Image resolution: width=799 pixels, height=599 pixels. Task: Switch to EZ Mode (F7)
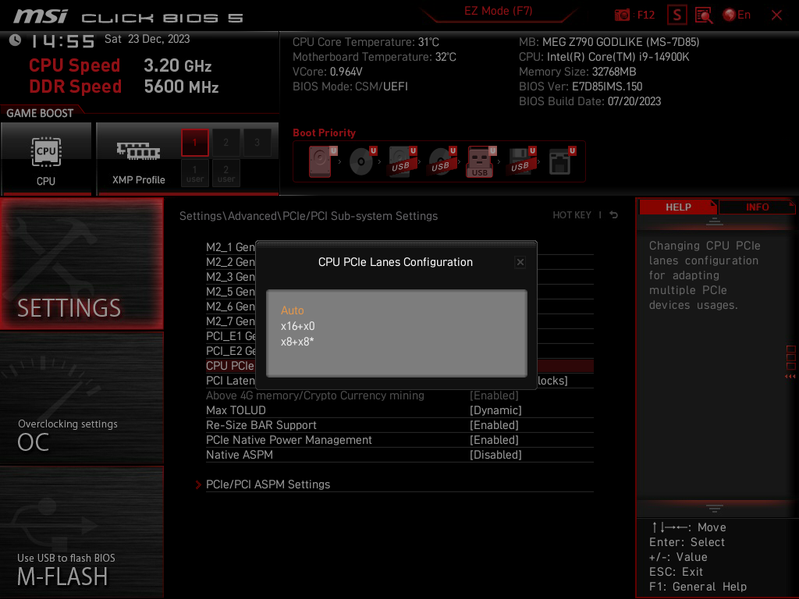click(x=498, y=11)
